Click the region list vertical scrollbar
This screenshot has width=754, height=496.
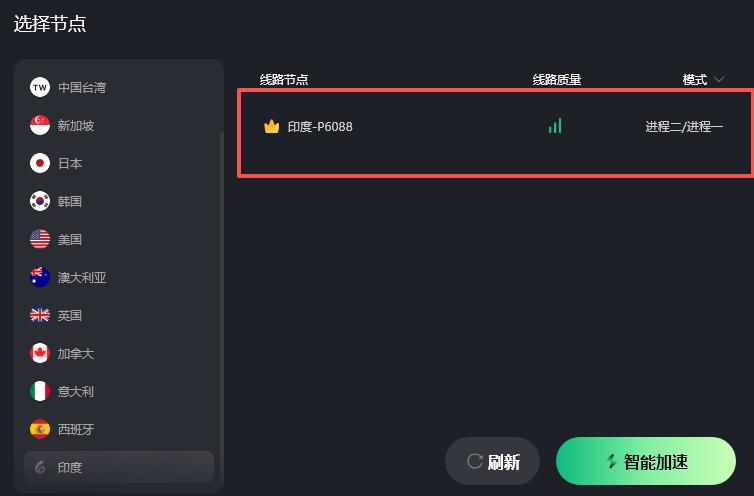[x=221, y=289]
